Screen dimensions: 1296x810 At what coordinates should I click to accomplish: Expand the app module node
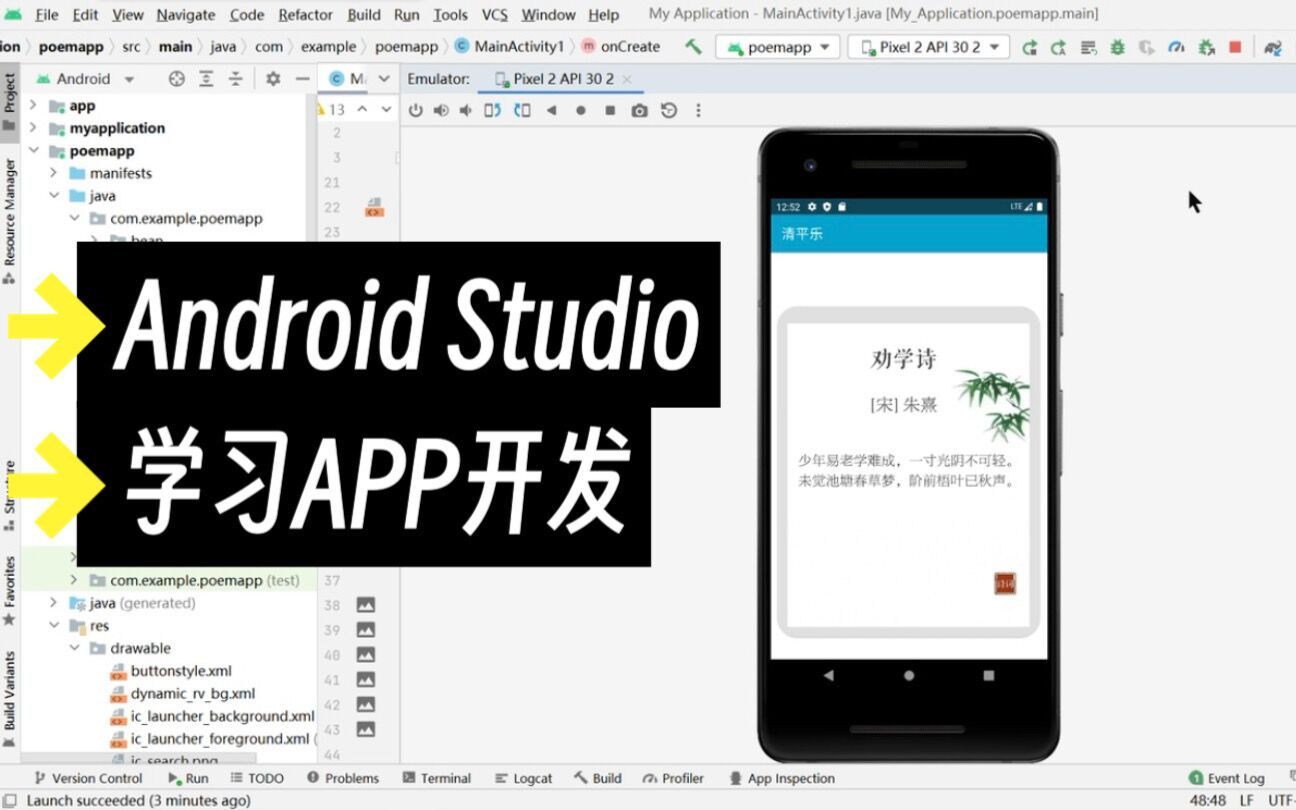[33, 105]
